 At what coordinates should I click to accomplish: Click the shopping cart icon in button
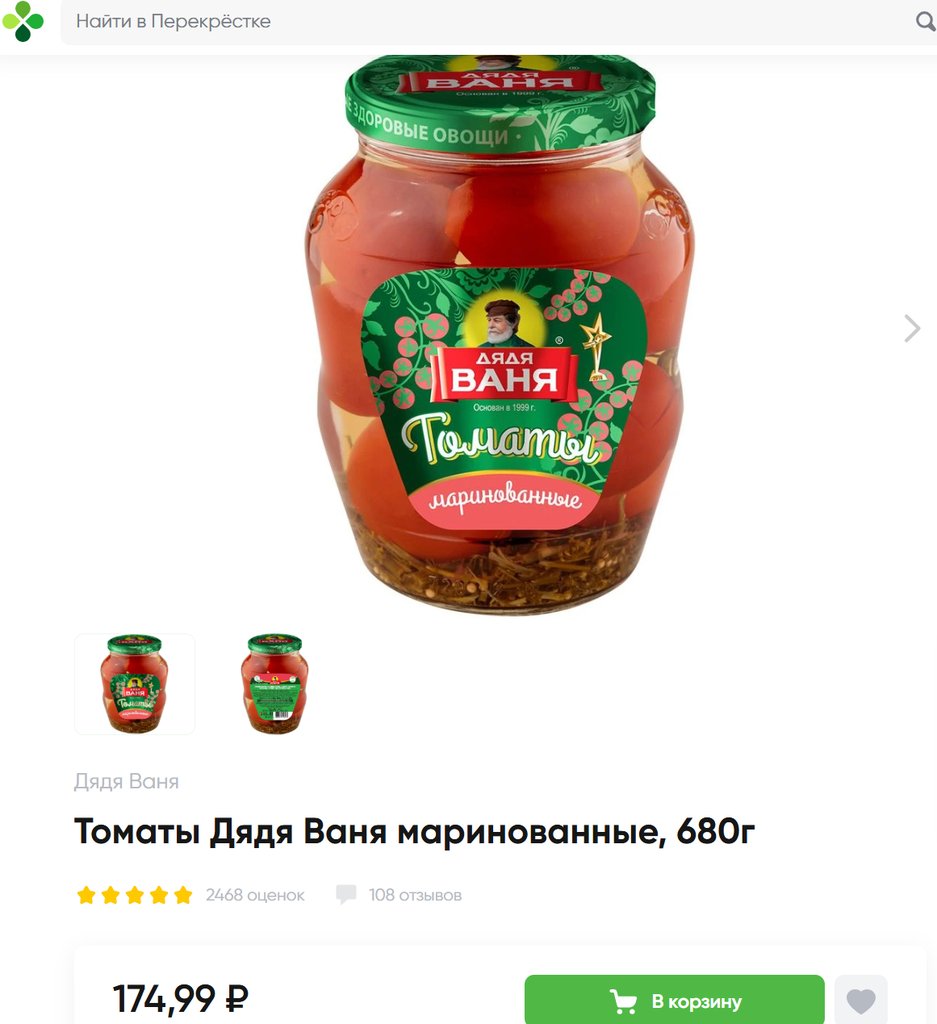tap(623, 1001)
